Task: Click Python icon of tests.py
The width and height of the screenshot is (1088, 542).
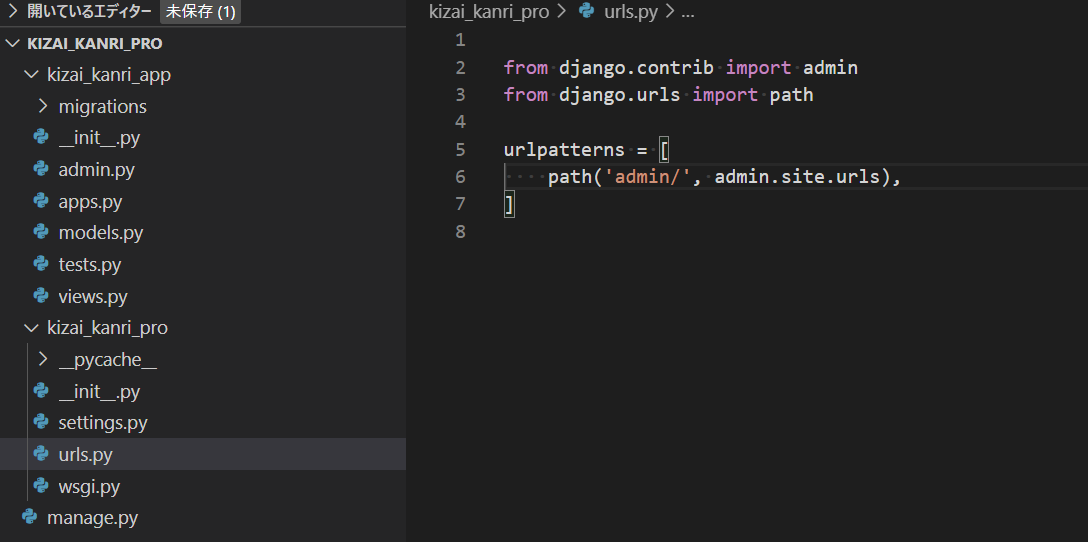Action: pos(41,264)
